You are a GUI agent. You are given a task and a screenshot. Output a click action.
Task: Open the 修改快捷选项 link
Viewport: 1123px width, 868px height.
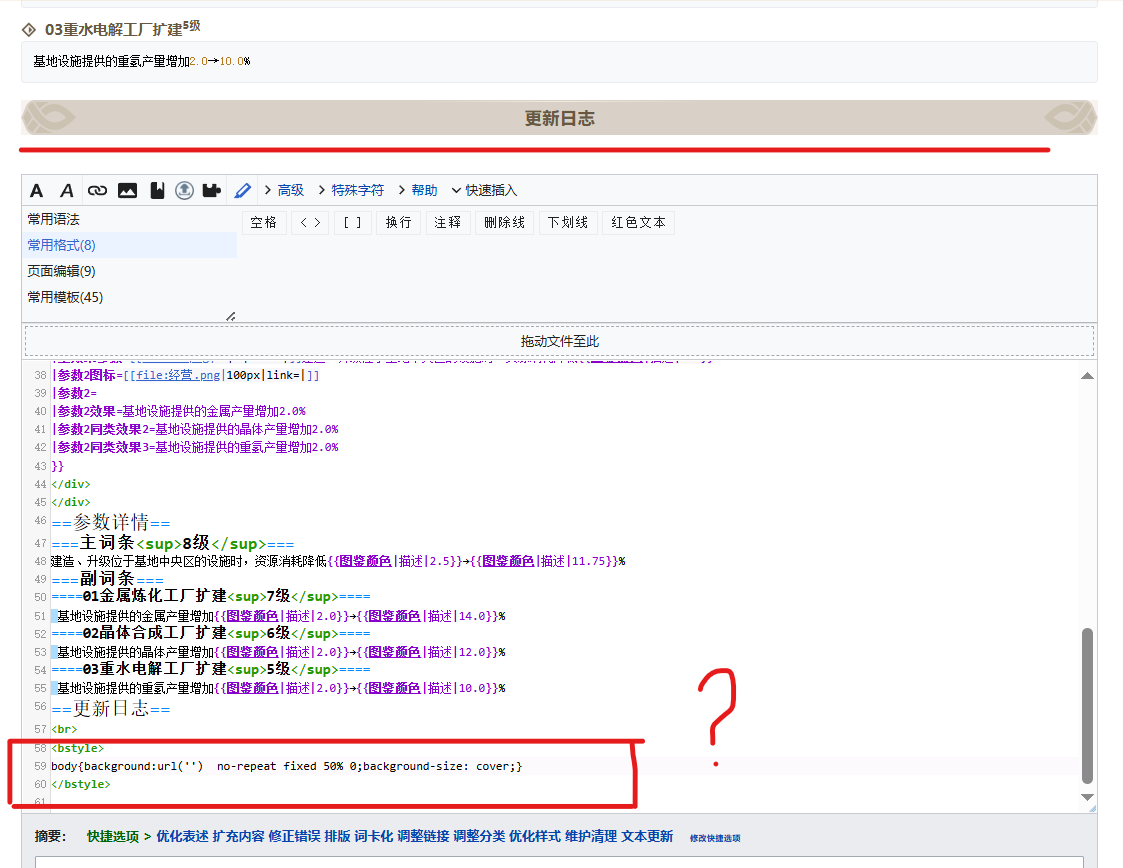click(715, 838)
